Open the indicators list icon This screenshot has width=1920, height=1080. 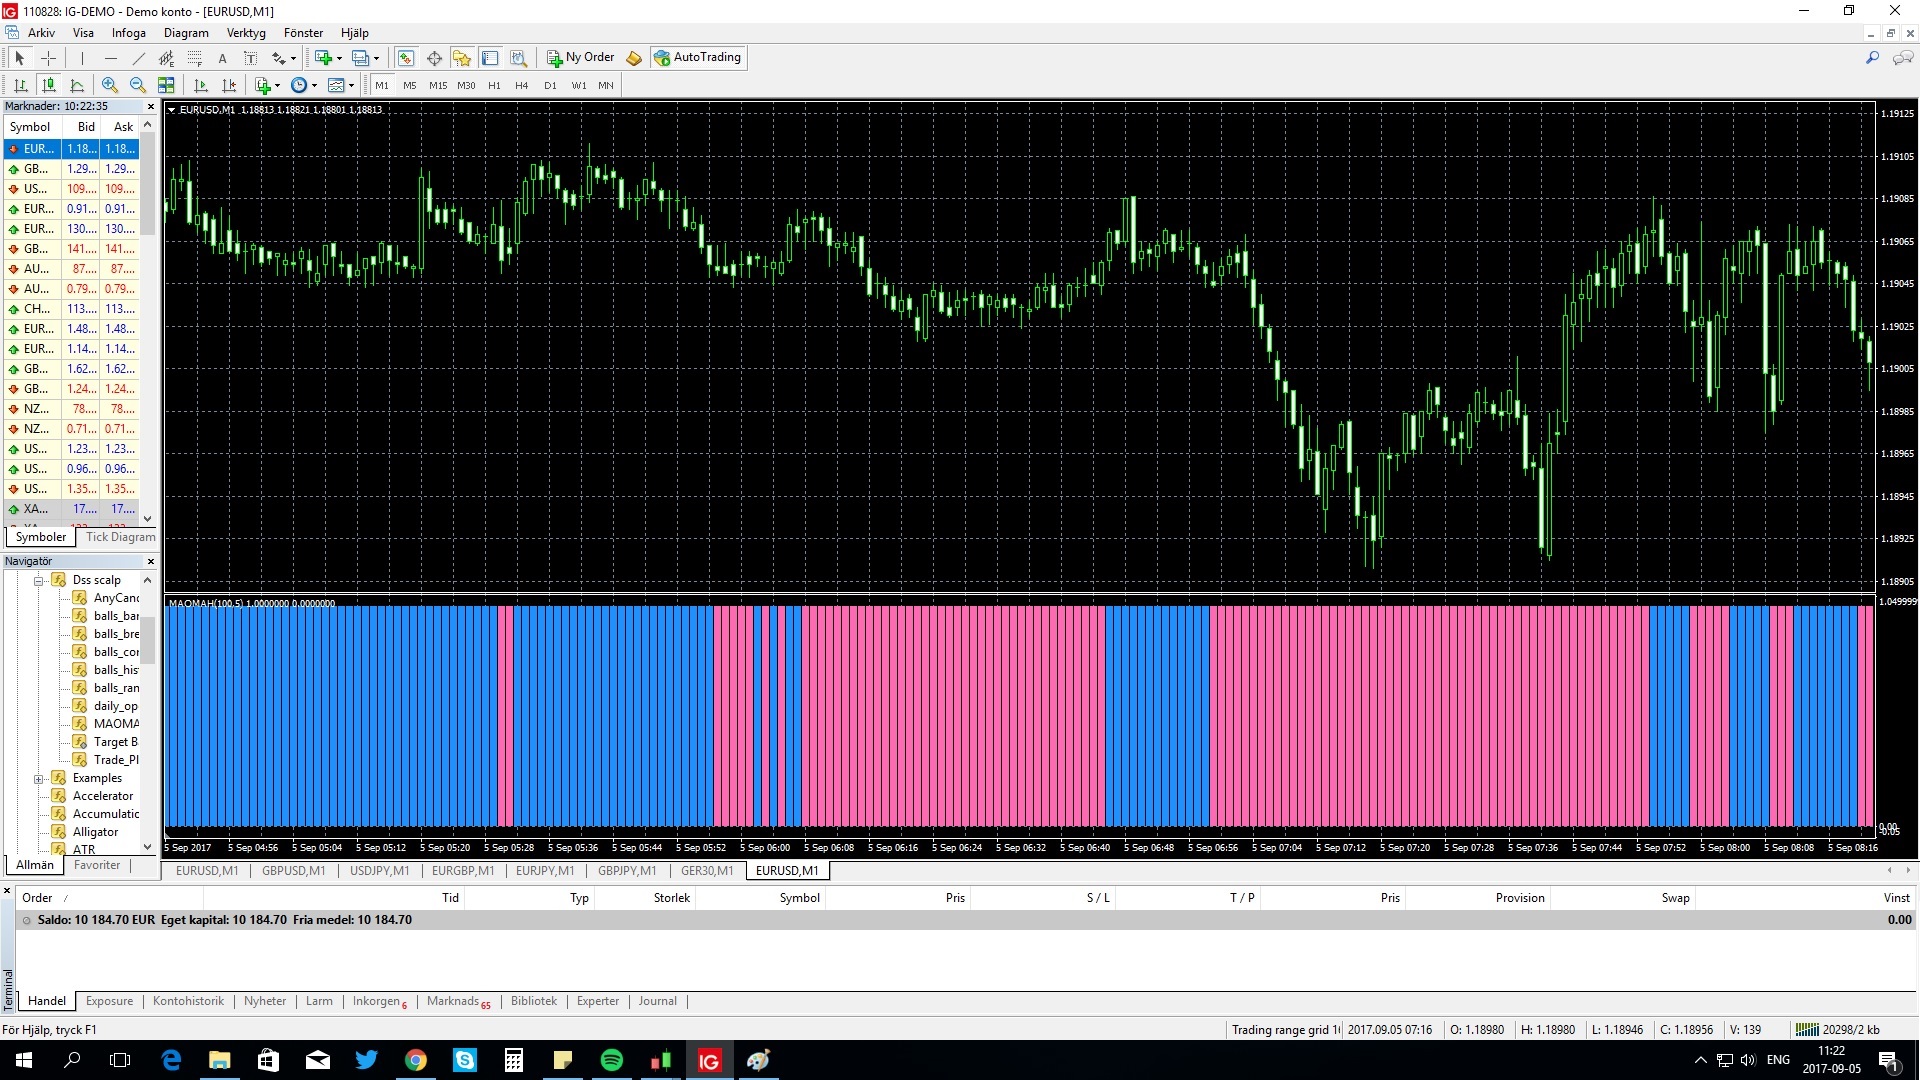click(x=264, y=85)
